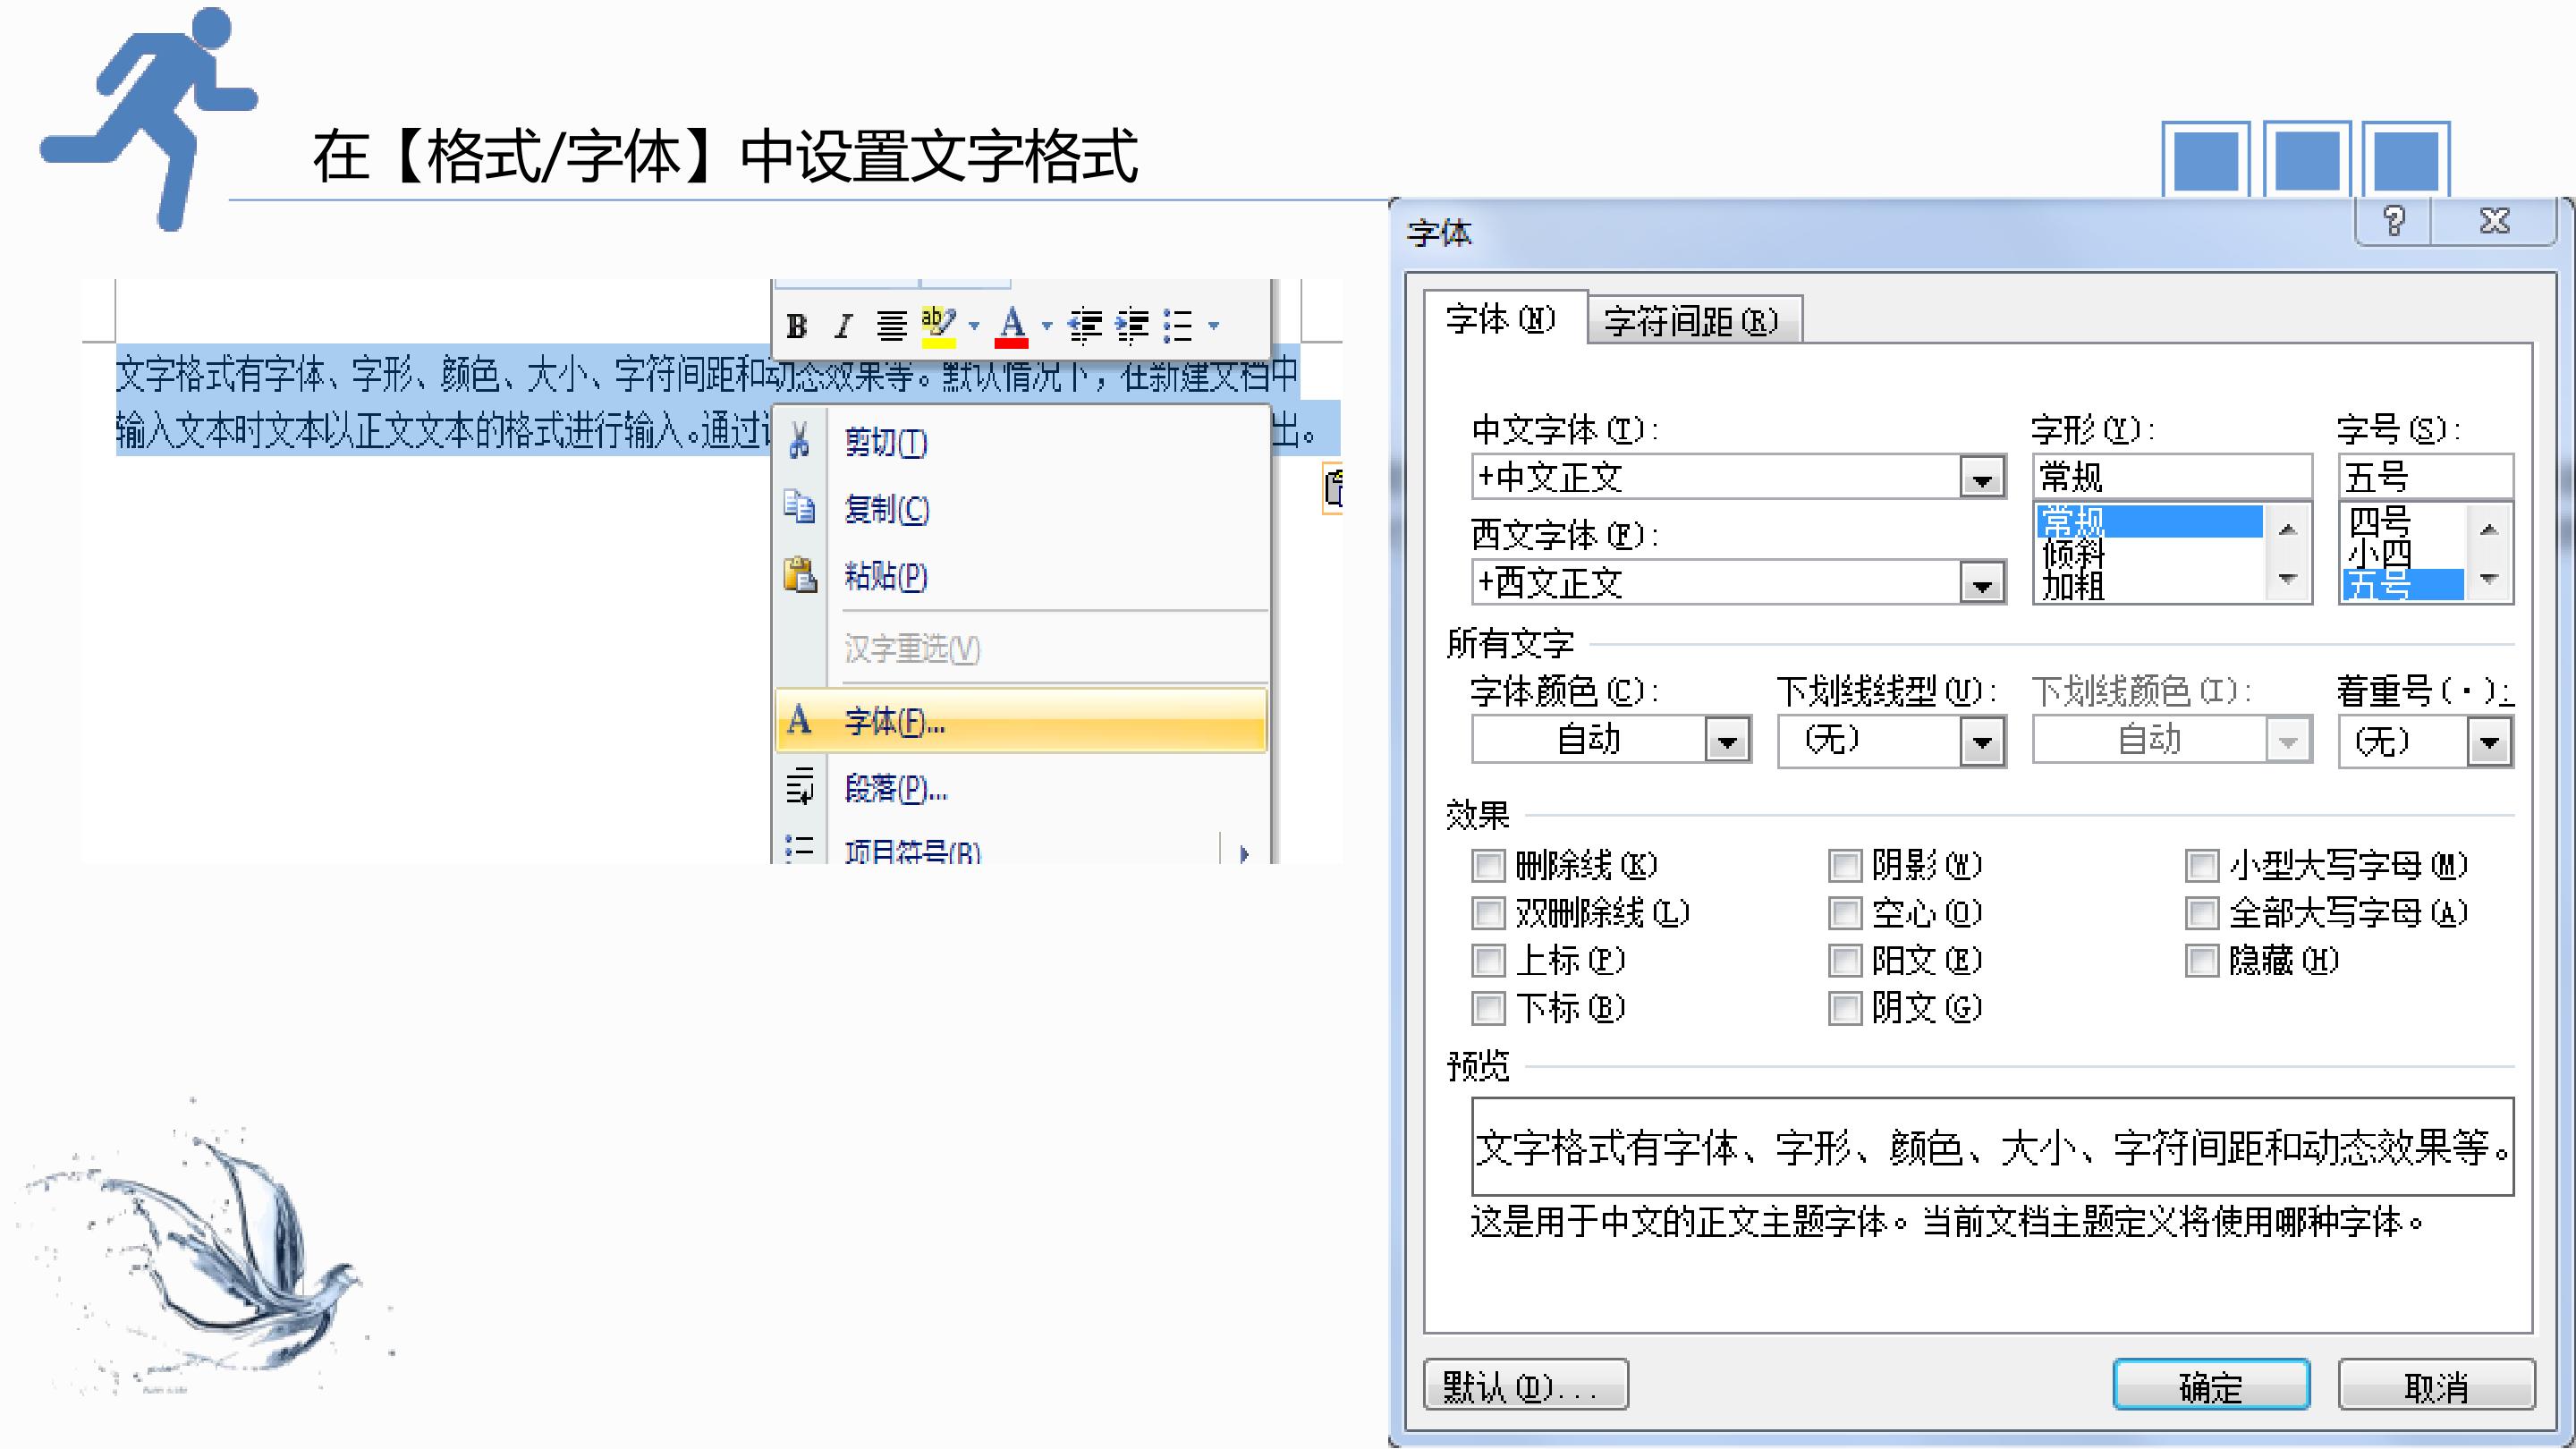Image resolution: width=2576 pixels, height=1449 pixels.
Task: Open the 字体颜色 color dropdown
Action: coord(1727,741)
